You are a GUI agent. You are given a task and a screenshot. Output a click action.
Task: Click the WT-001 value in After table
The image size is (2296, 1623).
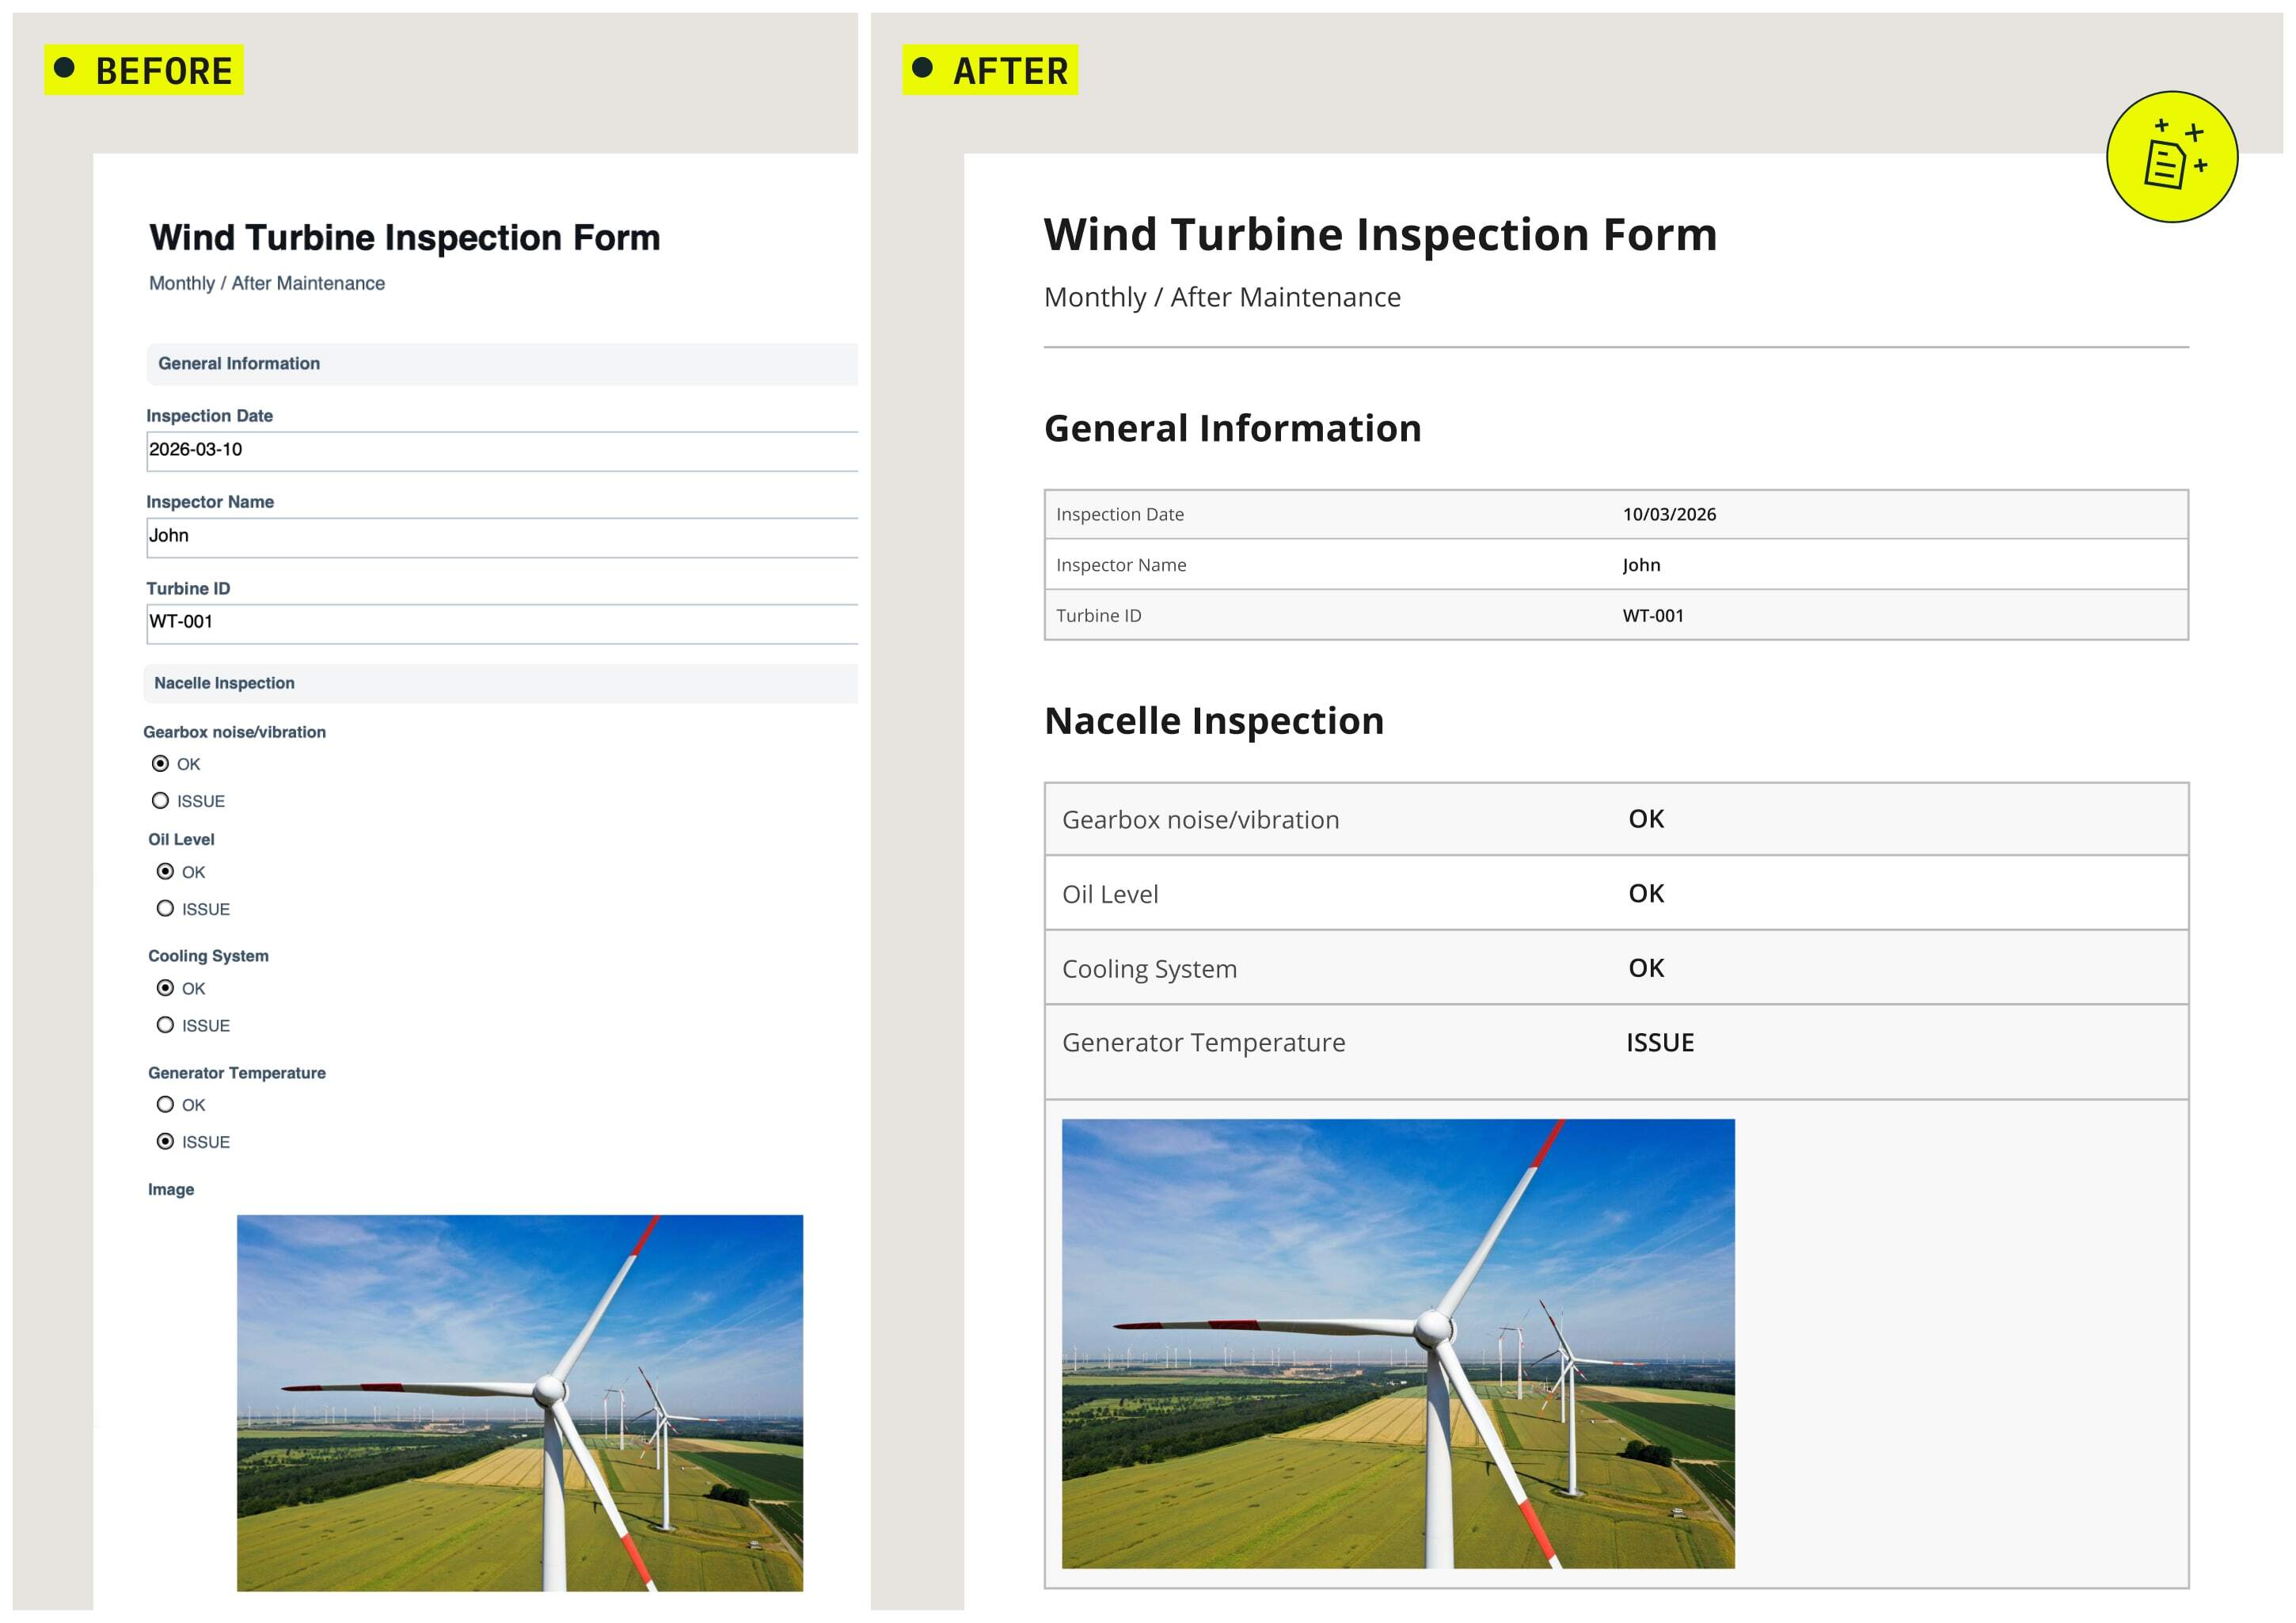coord(1653,616)
